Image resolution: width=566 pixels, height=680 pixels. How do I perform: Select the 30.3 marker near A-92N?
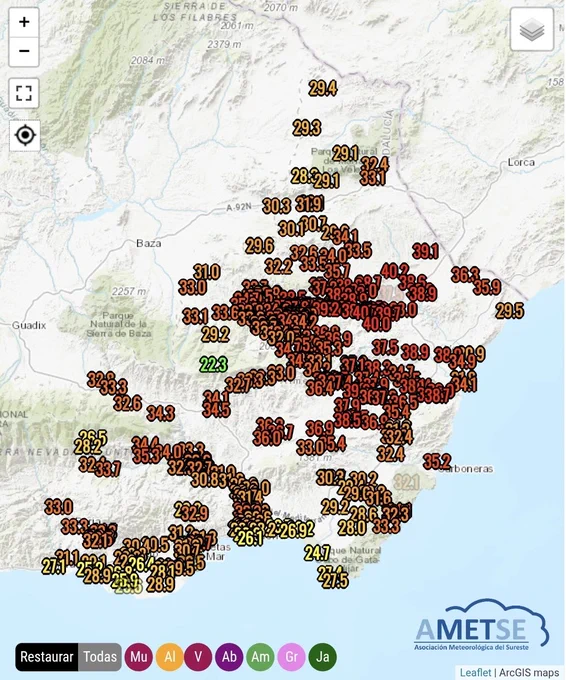coord(276,206)
